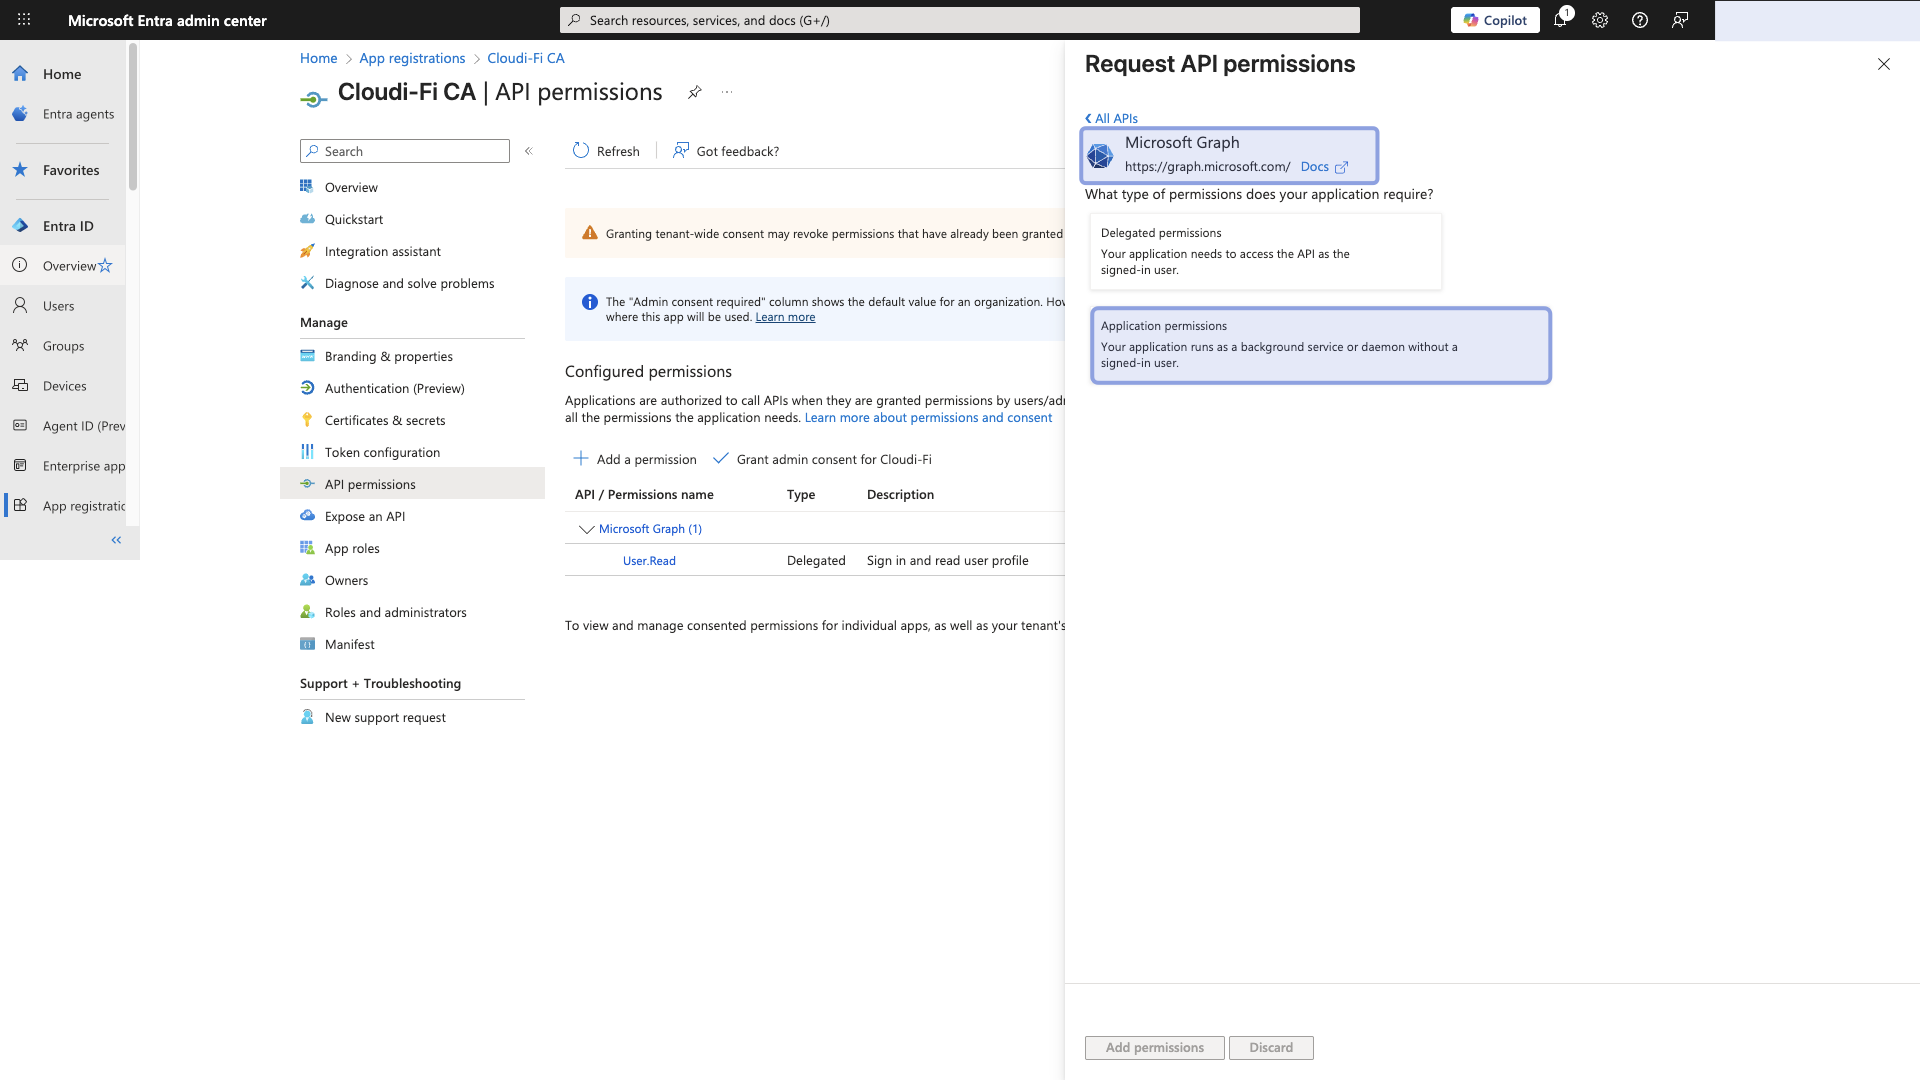
Task: Select Delegated permissions option
Action: [1264, 251]
